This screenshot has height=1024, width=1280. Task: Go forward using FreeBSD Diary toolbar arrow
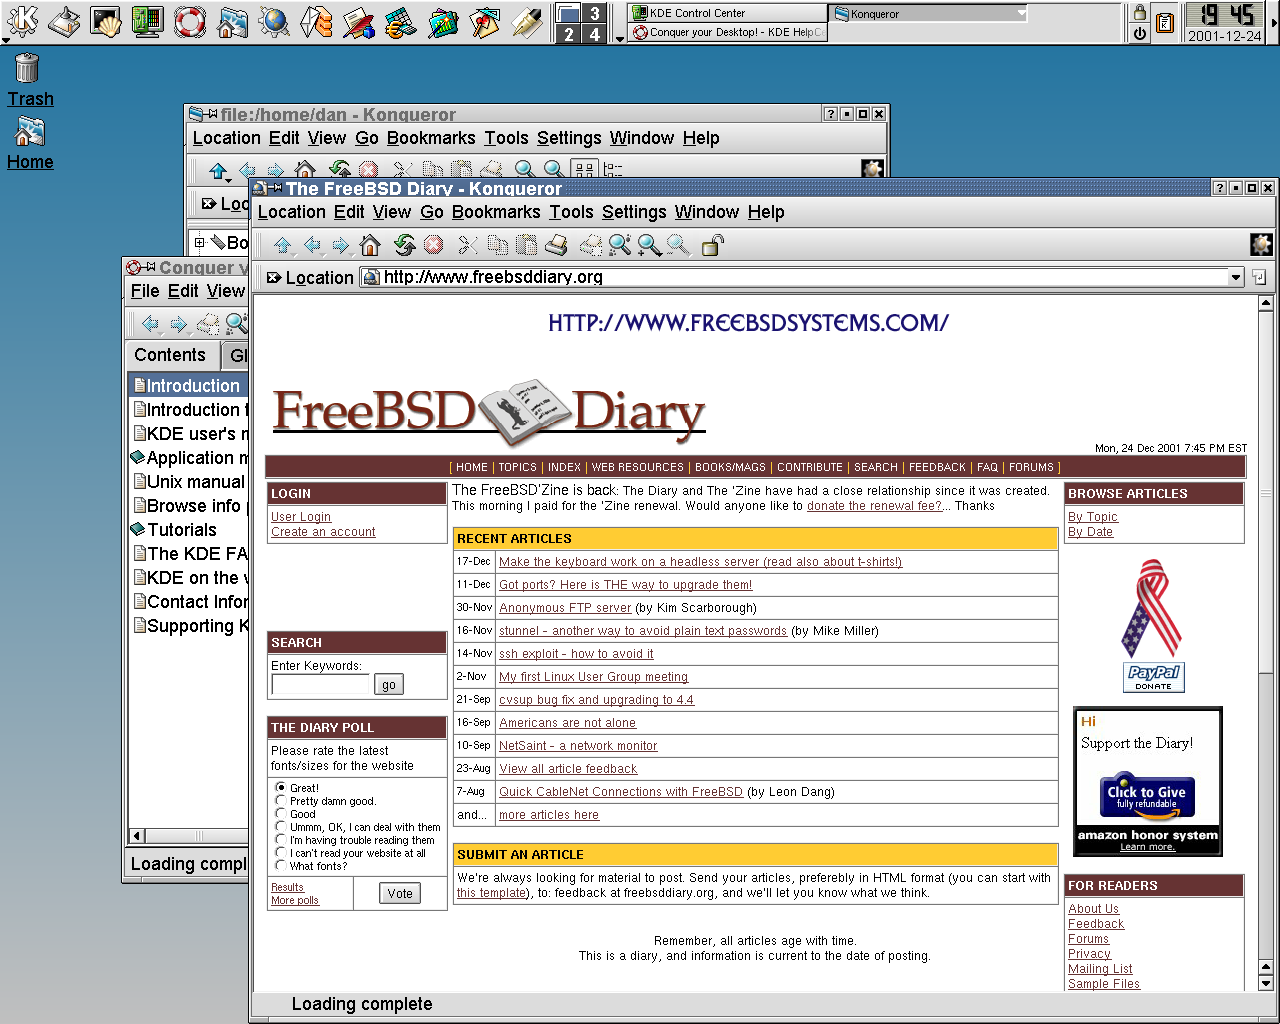tap(341, 245)
